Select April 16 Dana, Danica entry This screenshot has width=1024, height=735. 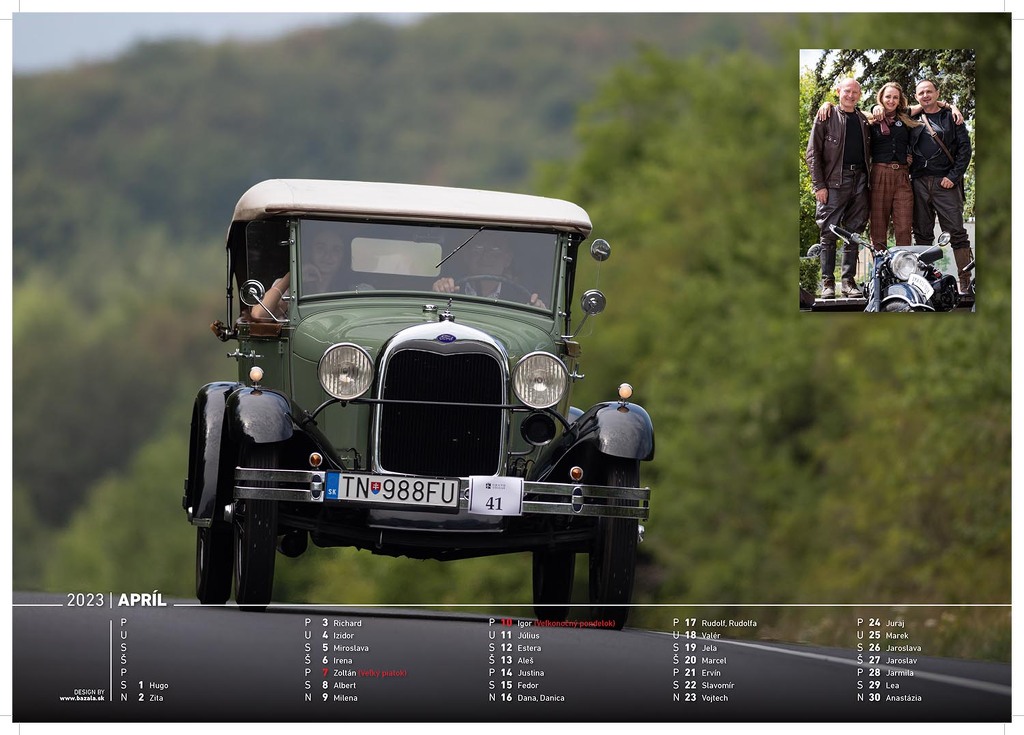(532, 698)
